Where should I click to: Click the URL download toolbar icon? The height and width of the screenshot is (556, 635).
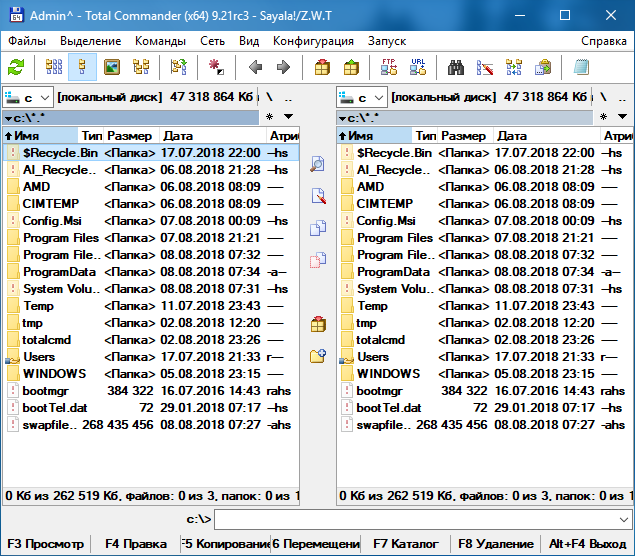click(418, 68)
